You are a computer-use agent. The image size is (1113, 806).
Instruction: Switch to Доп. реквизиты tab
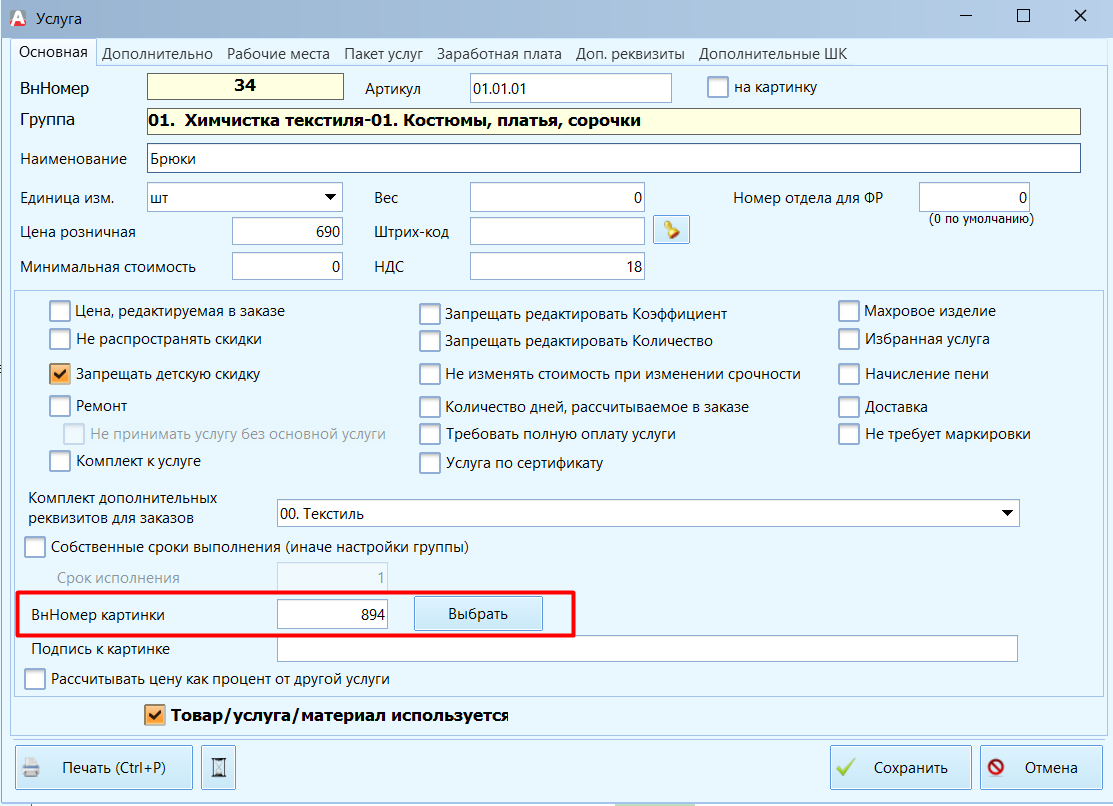630,54
